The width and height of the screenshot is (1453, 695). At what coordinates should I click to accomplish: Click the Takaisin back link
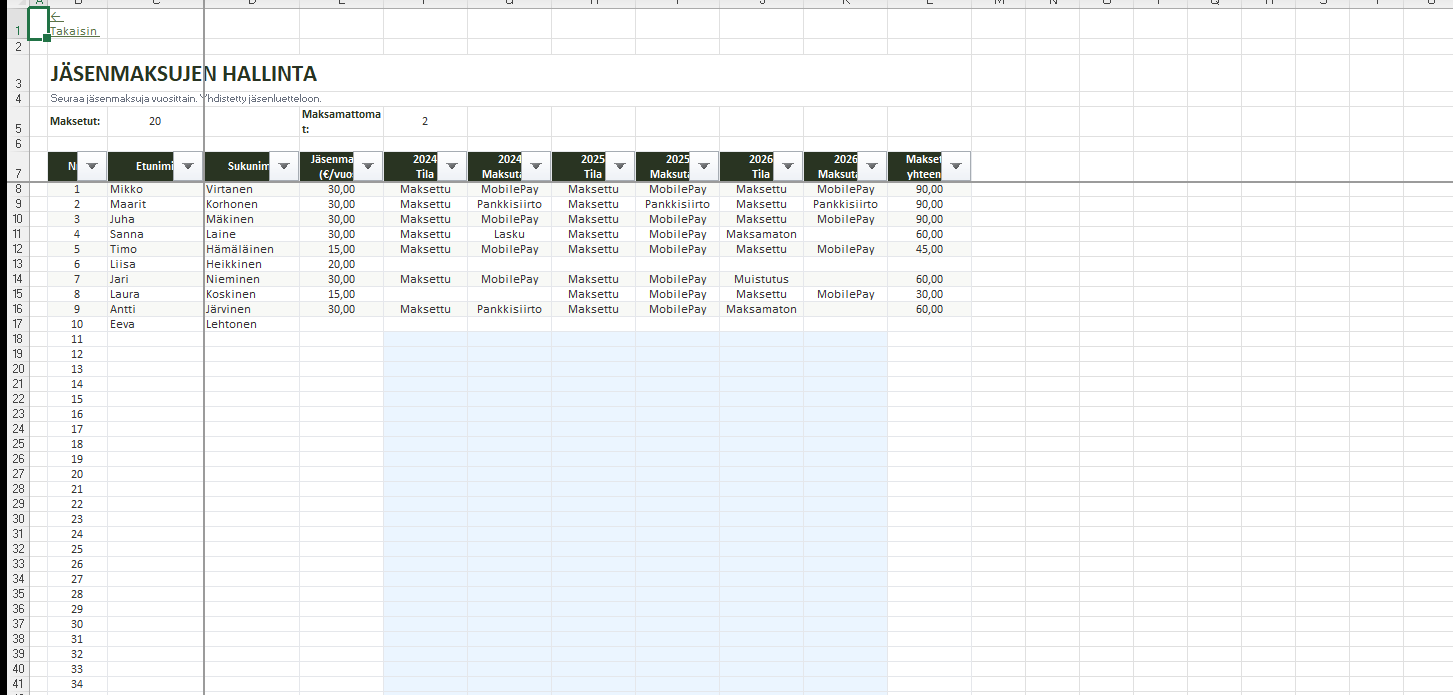(x=74, y=31)
